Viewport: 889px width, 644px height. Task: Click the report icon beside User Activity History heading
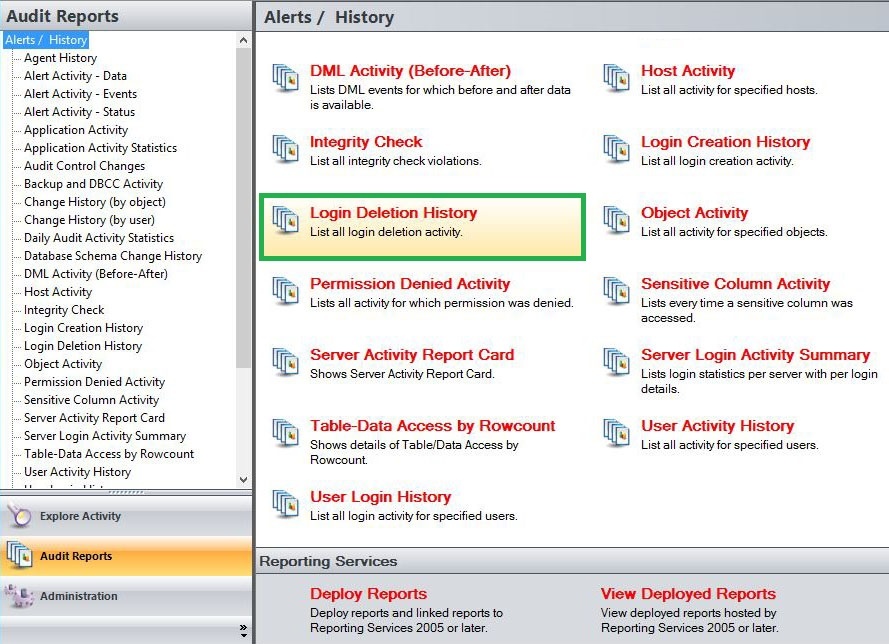tap(616, 432)
